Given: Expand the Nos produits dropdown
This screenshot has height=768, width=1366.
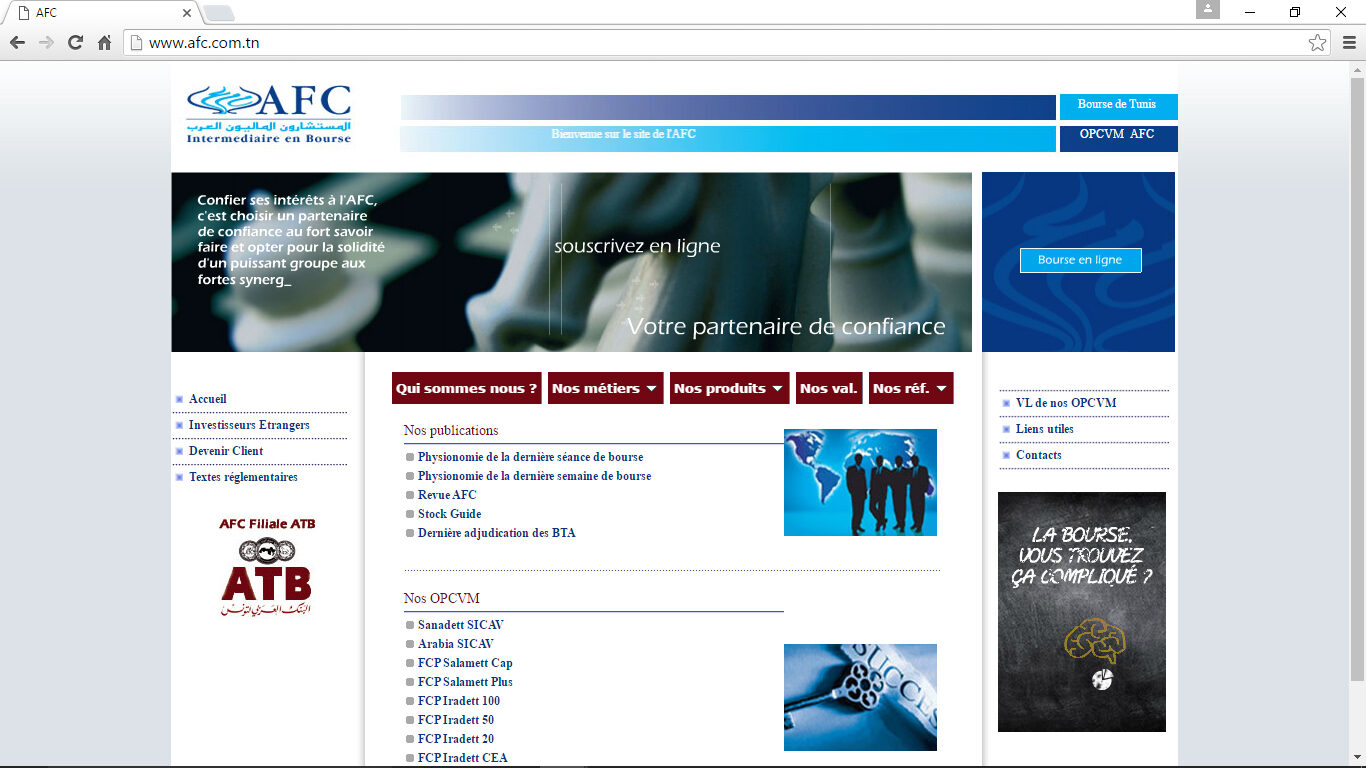Looking at the screenshot, I should 729,388.
